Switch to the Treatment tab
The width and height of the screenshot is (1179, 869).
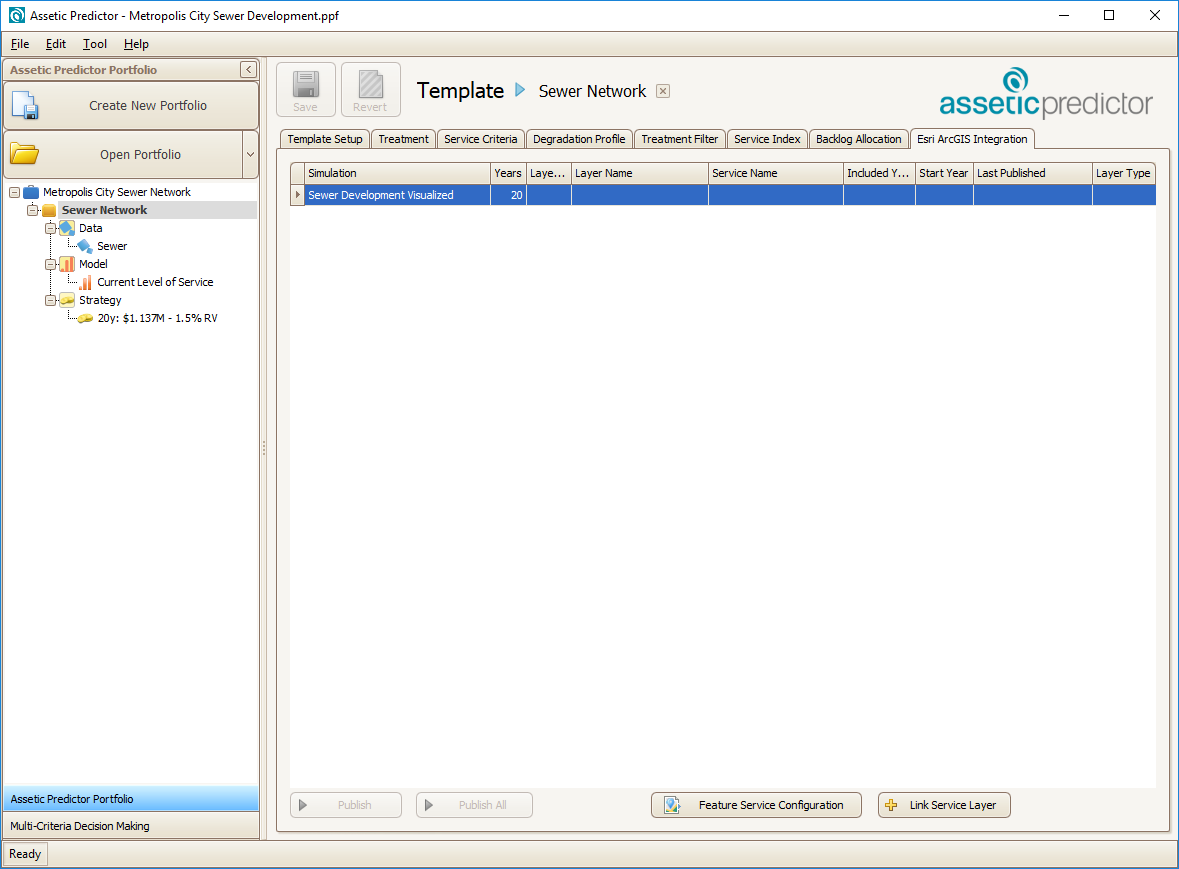(x=404, y=139)
